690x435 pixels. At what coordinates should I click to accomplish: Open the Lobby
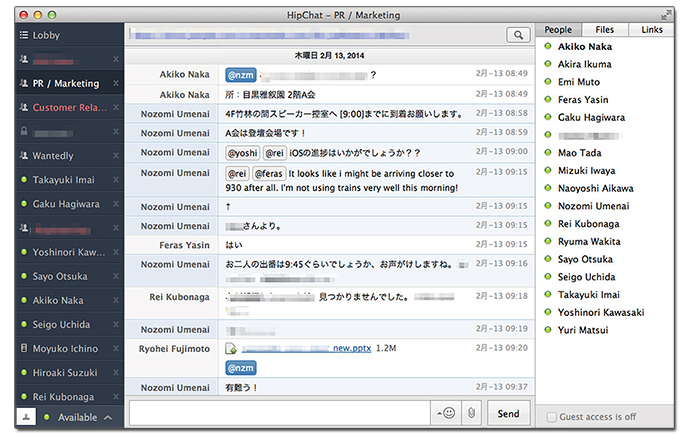69,35
